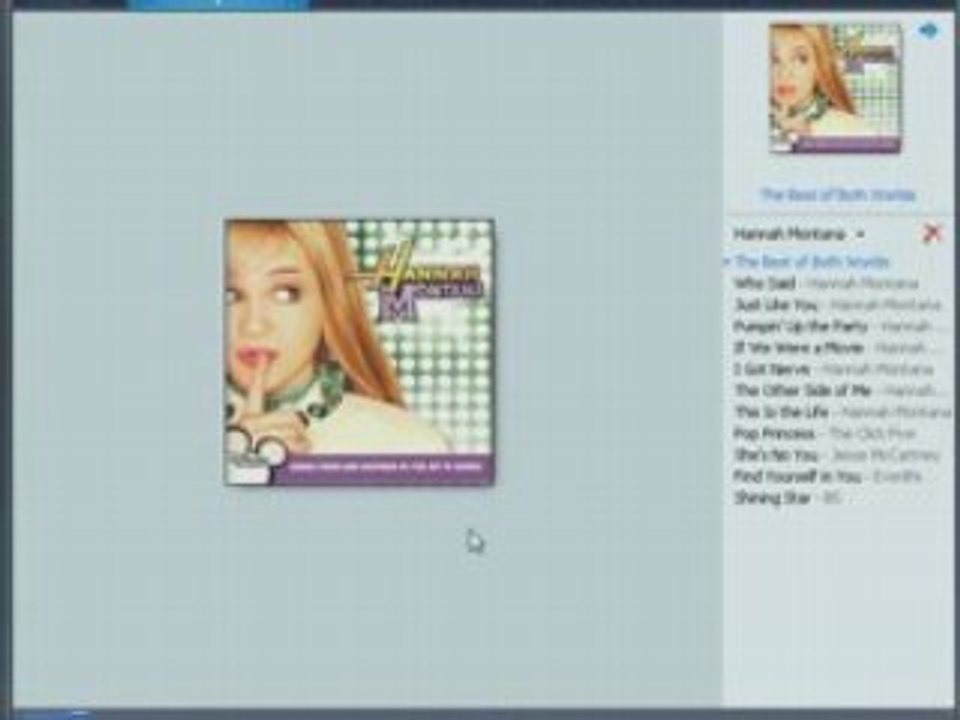Select 'Who Said' in the playlist

825,283
